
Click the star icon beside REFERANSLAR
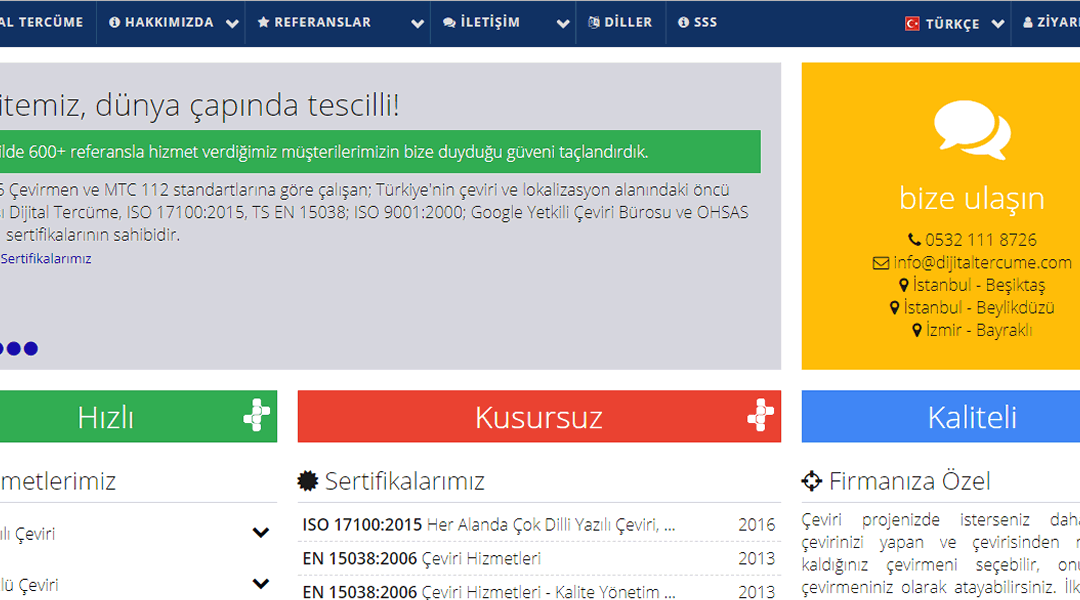pos(263,23)
